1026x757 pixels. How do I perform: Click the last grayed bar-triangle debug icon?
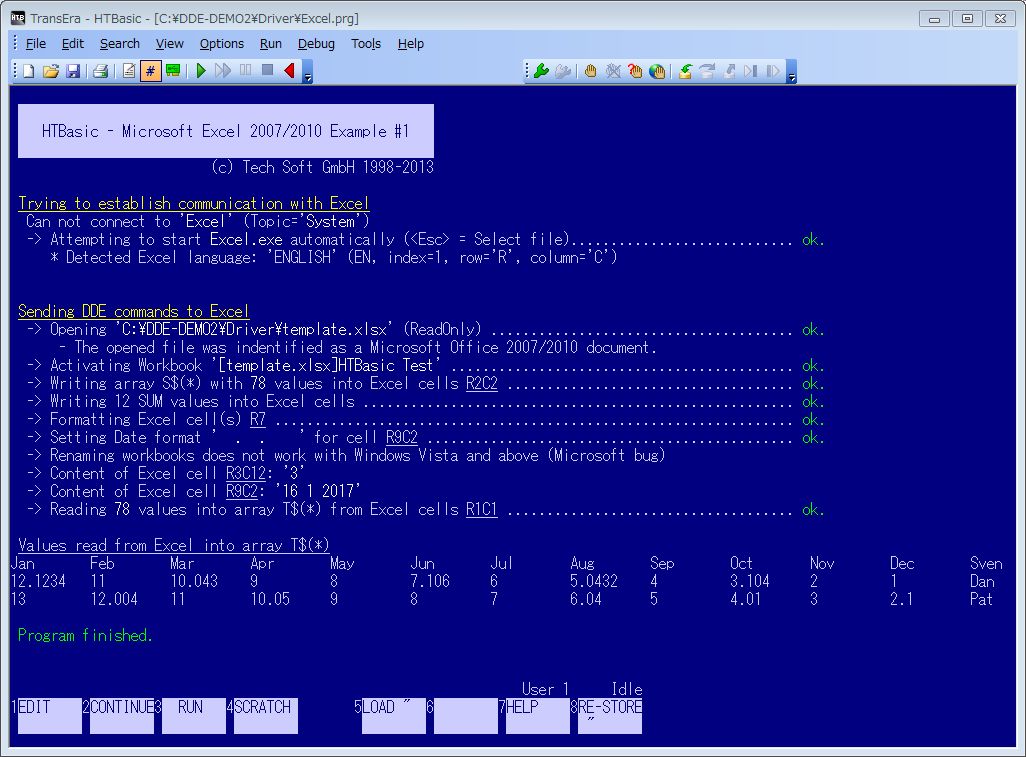[x=773, y=71]
